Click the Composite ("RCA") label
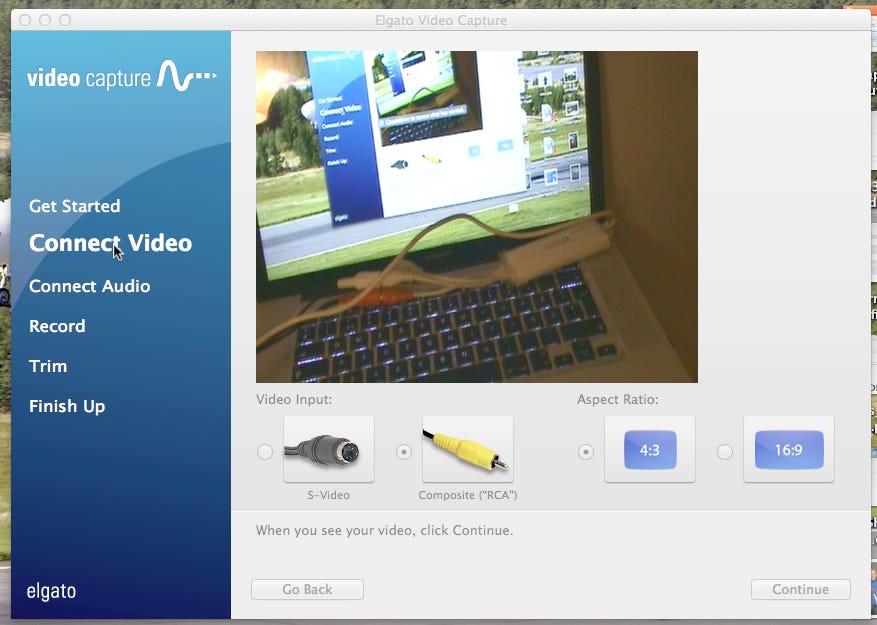This screenshot has width=877, height=625. [x=468, y=495]
